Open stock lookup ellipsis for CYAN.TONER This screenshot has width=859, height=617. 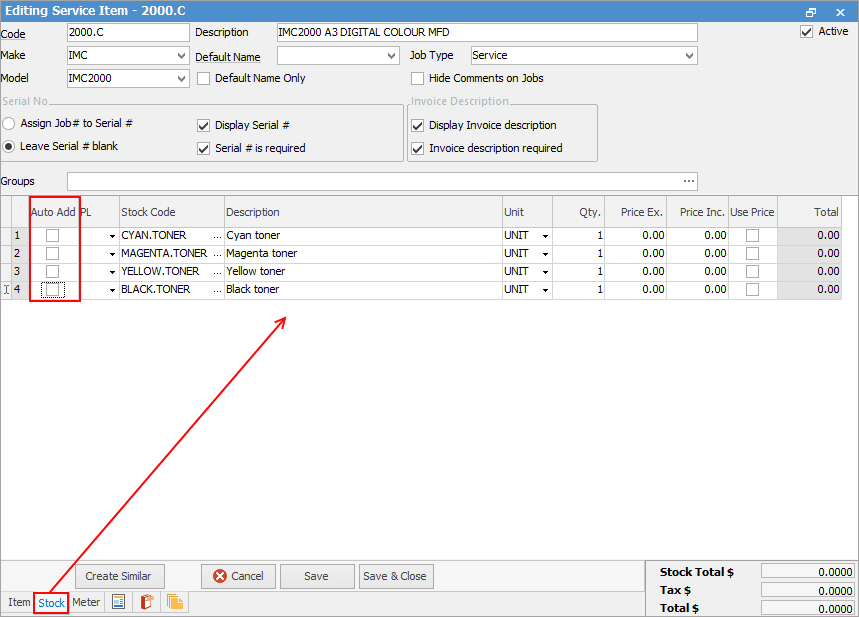coord(217,236)
